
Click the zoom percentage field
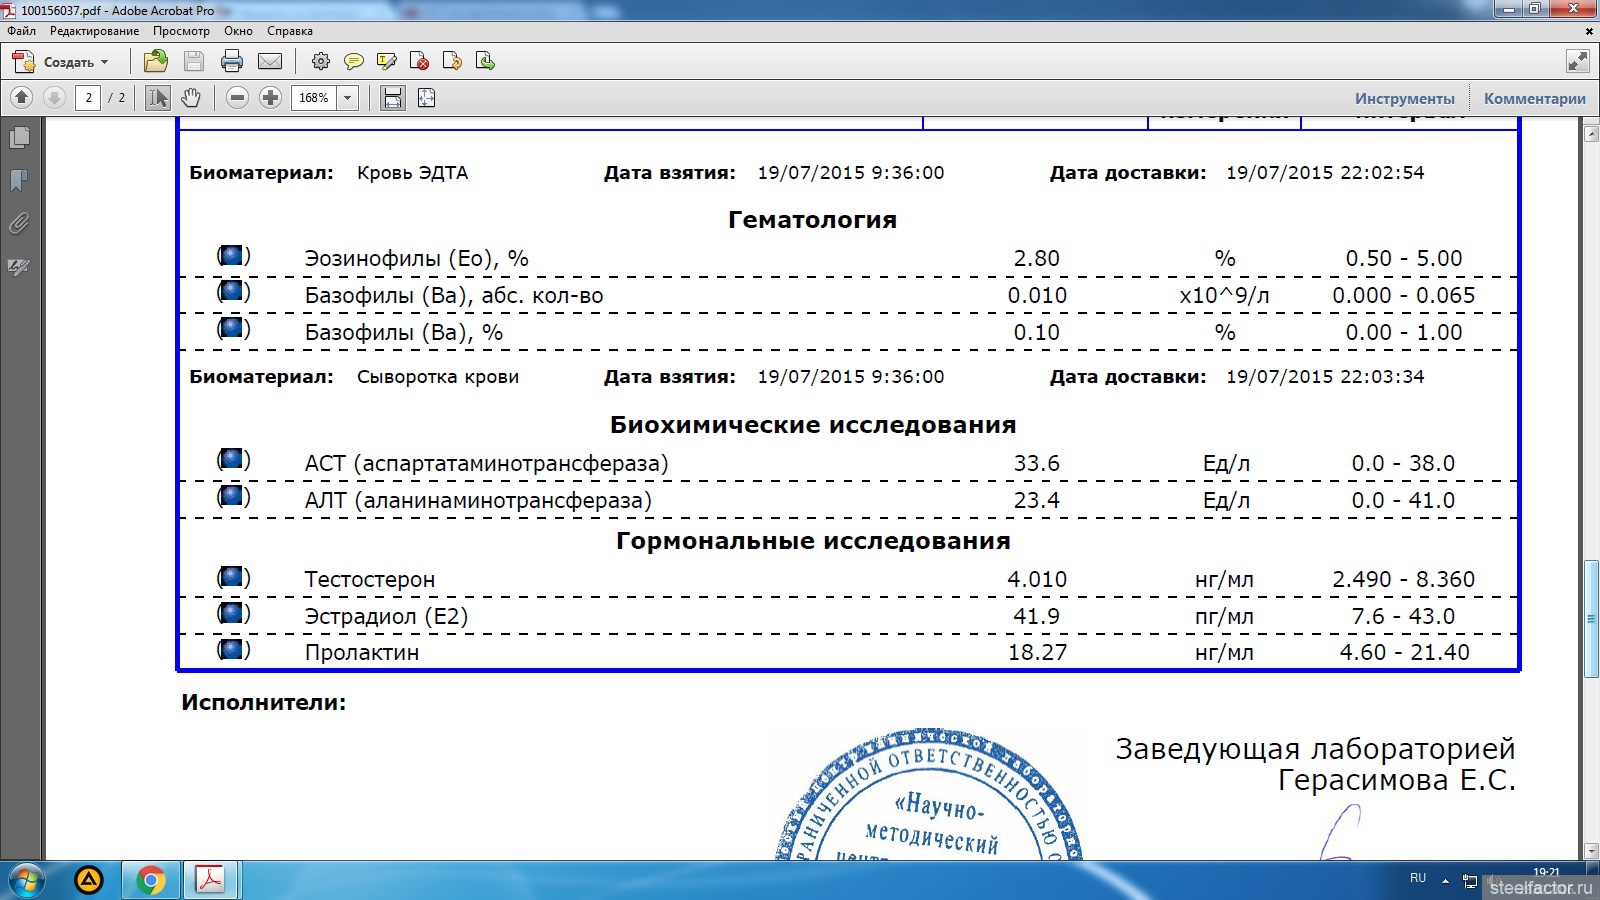(314, 97)
